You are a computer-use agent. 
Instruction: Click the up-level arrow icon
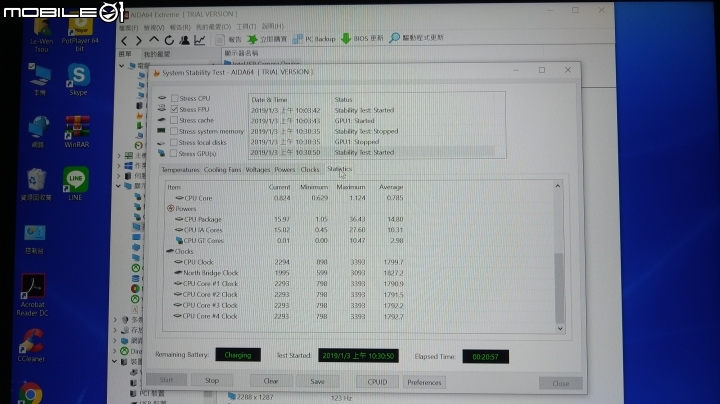tap(154, 40)
